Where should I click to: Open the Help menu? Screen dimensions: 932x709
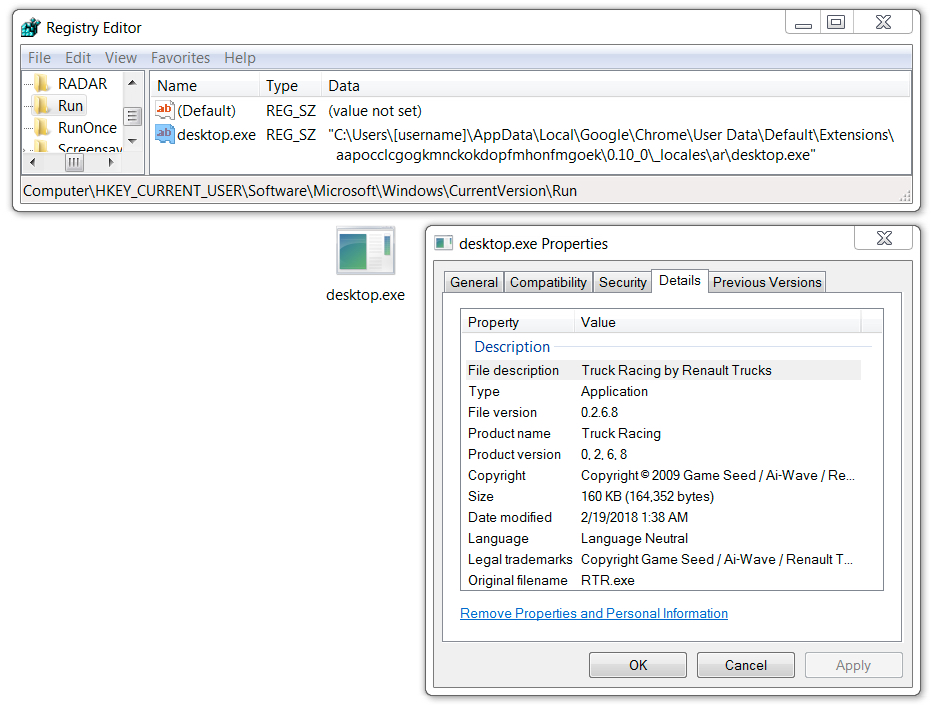coord(240,58)
